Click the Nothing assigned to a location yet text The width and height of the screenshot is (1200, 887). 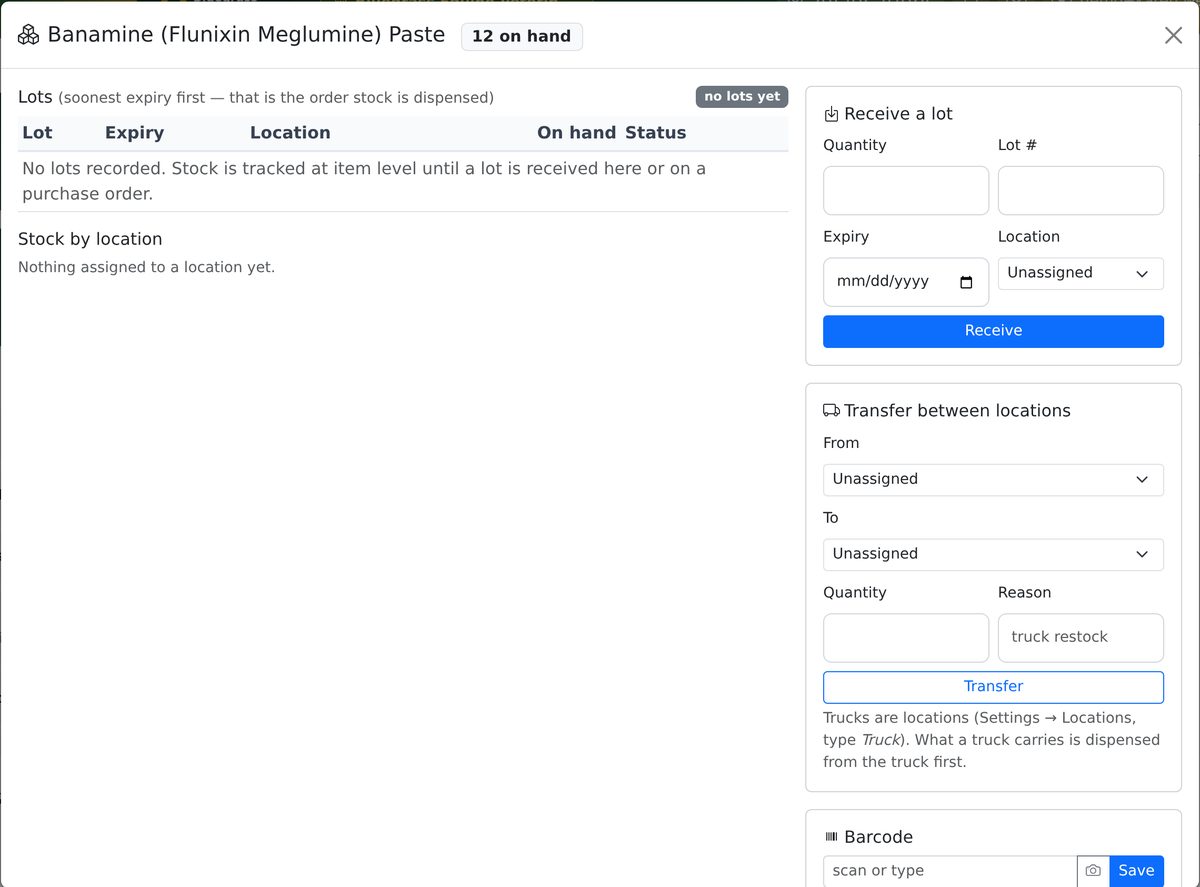pyautogui.click(x=146, y=267)
